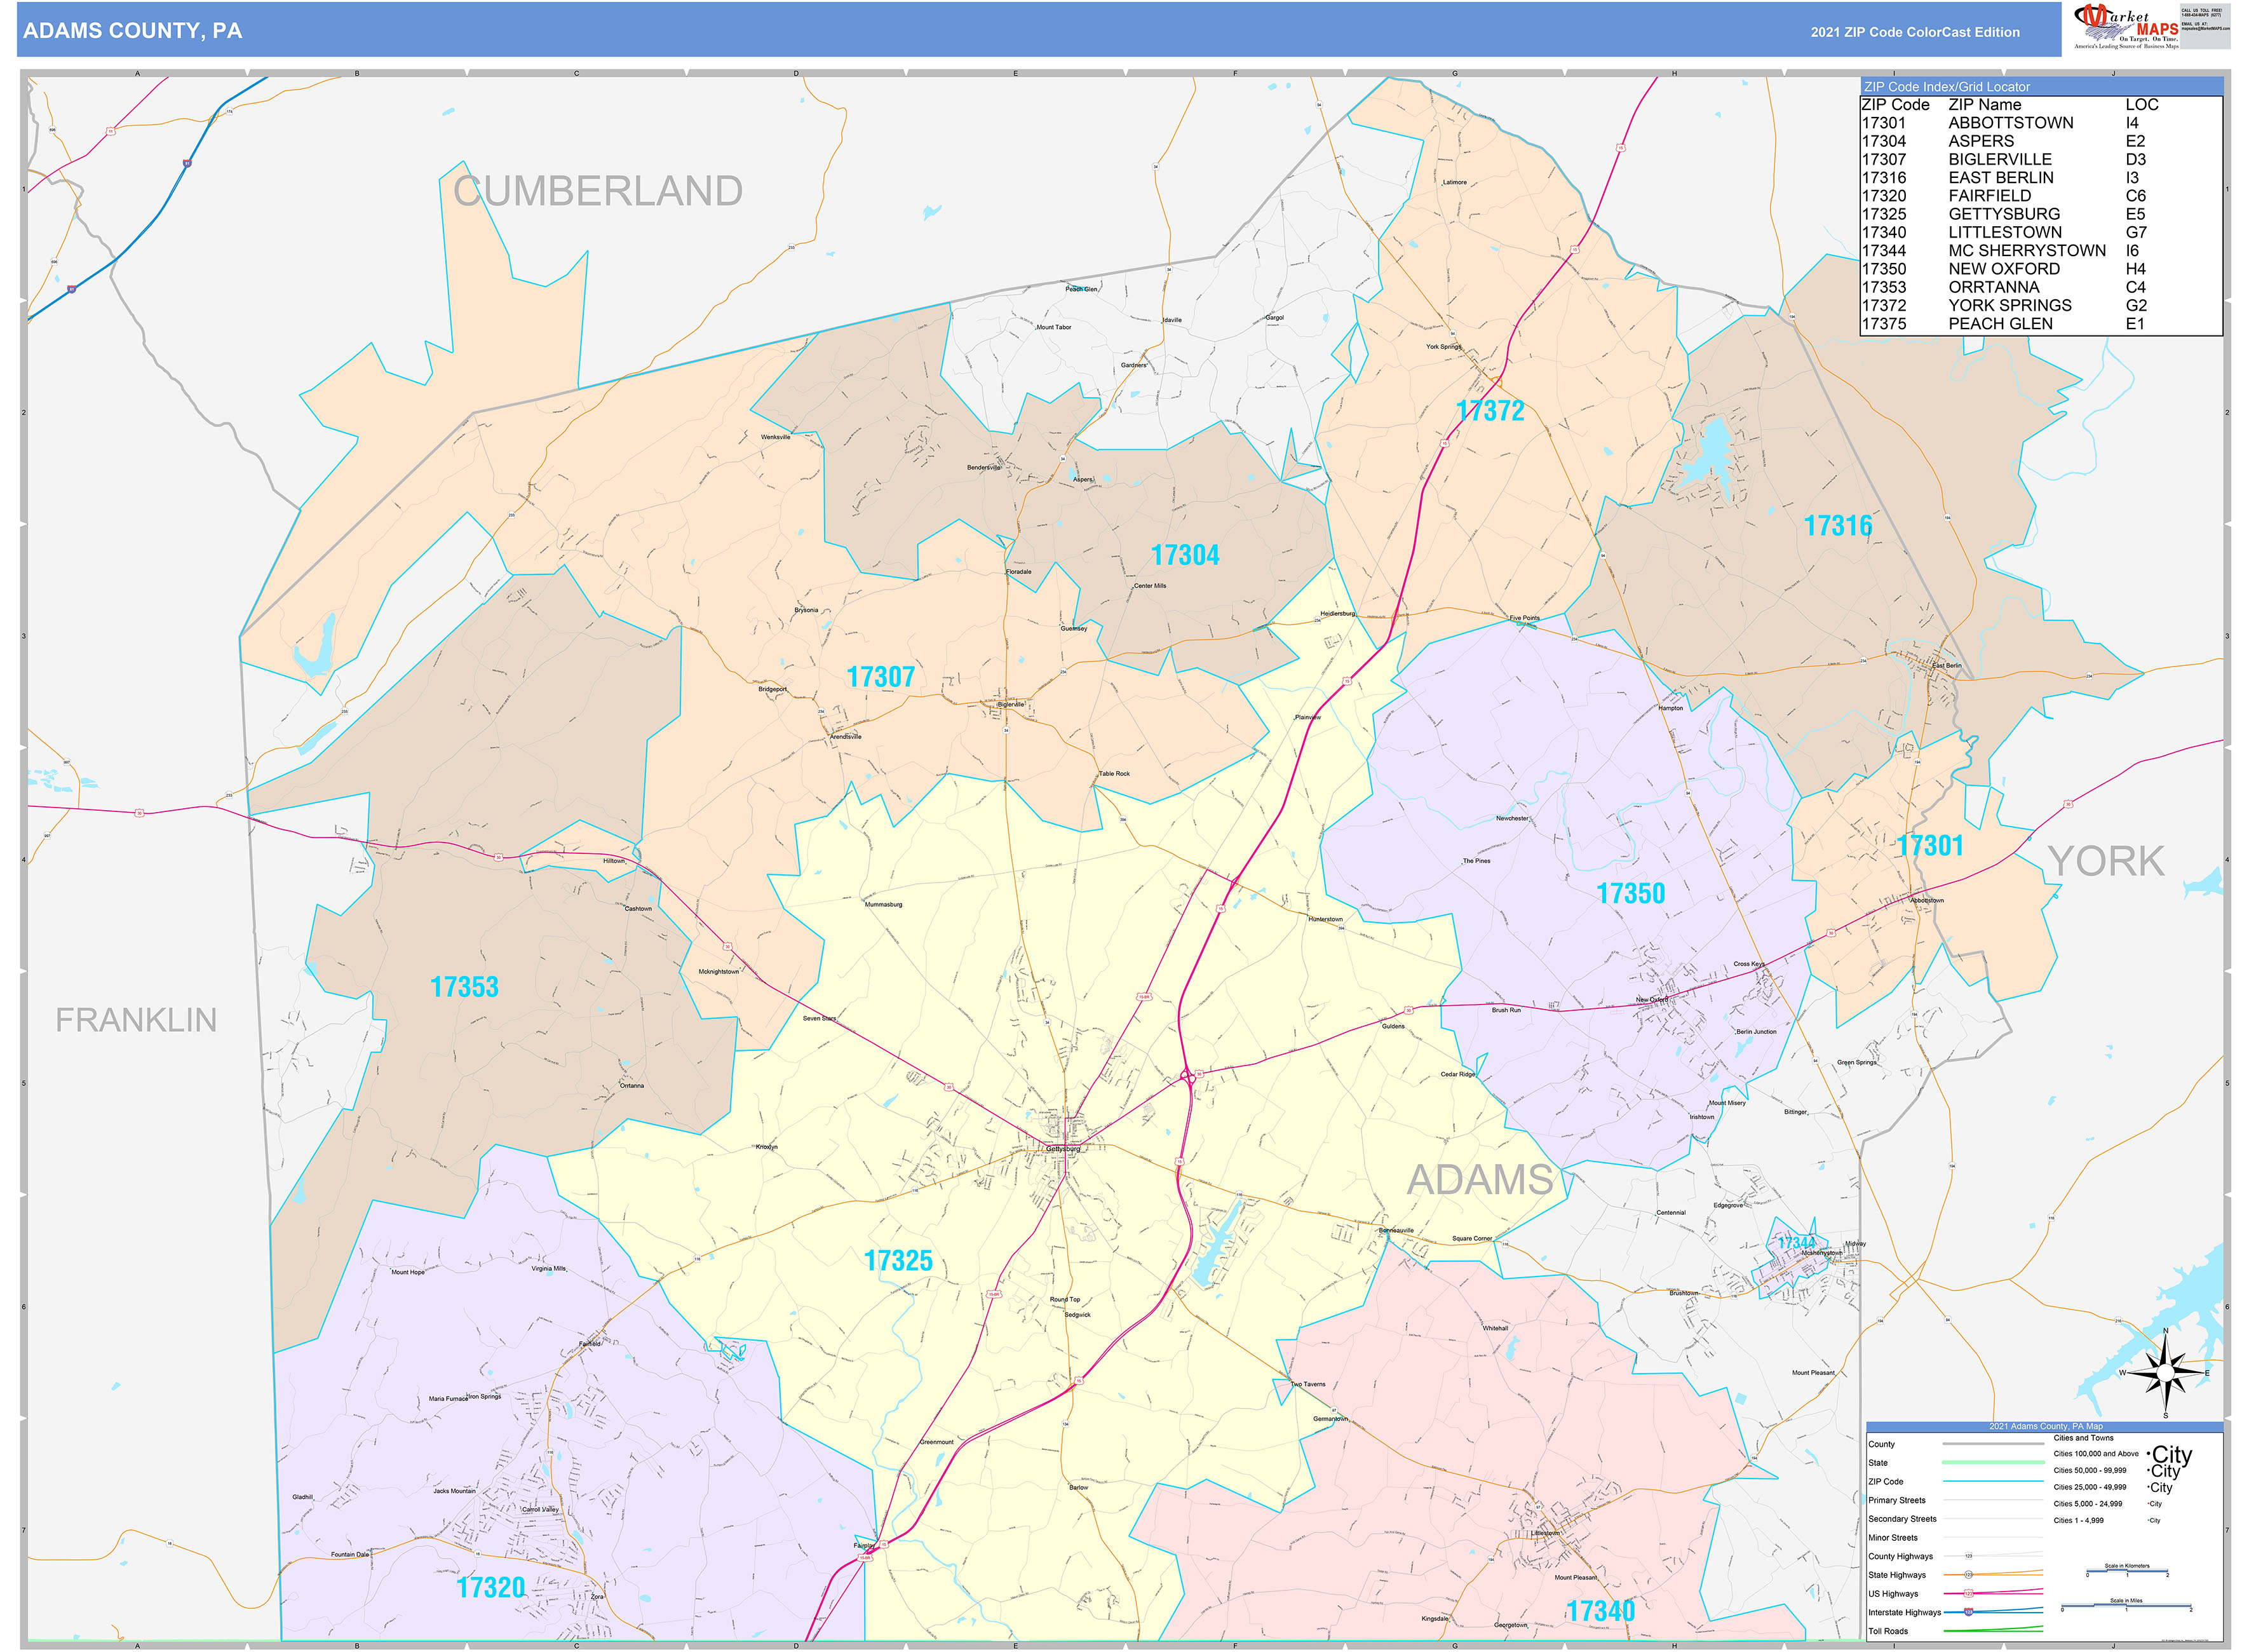The height and width of the screenshot is (1652, 2242).
Task: Click the Interstate 81 shield near Cumberland
Action: (187, 163)
